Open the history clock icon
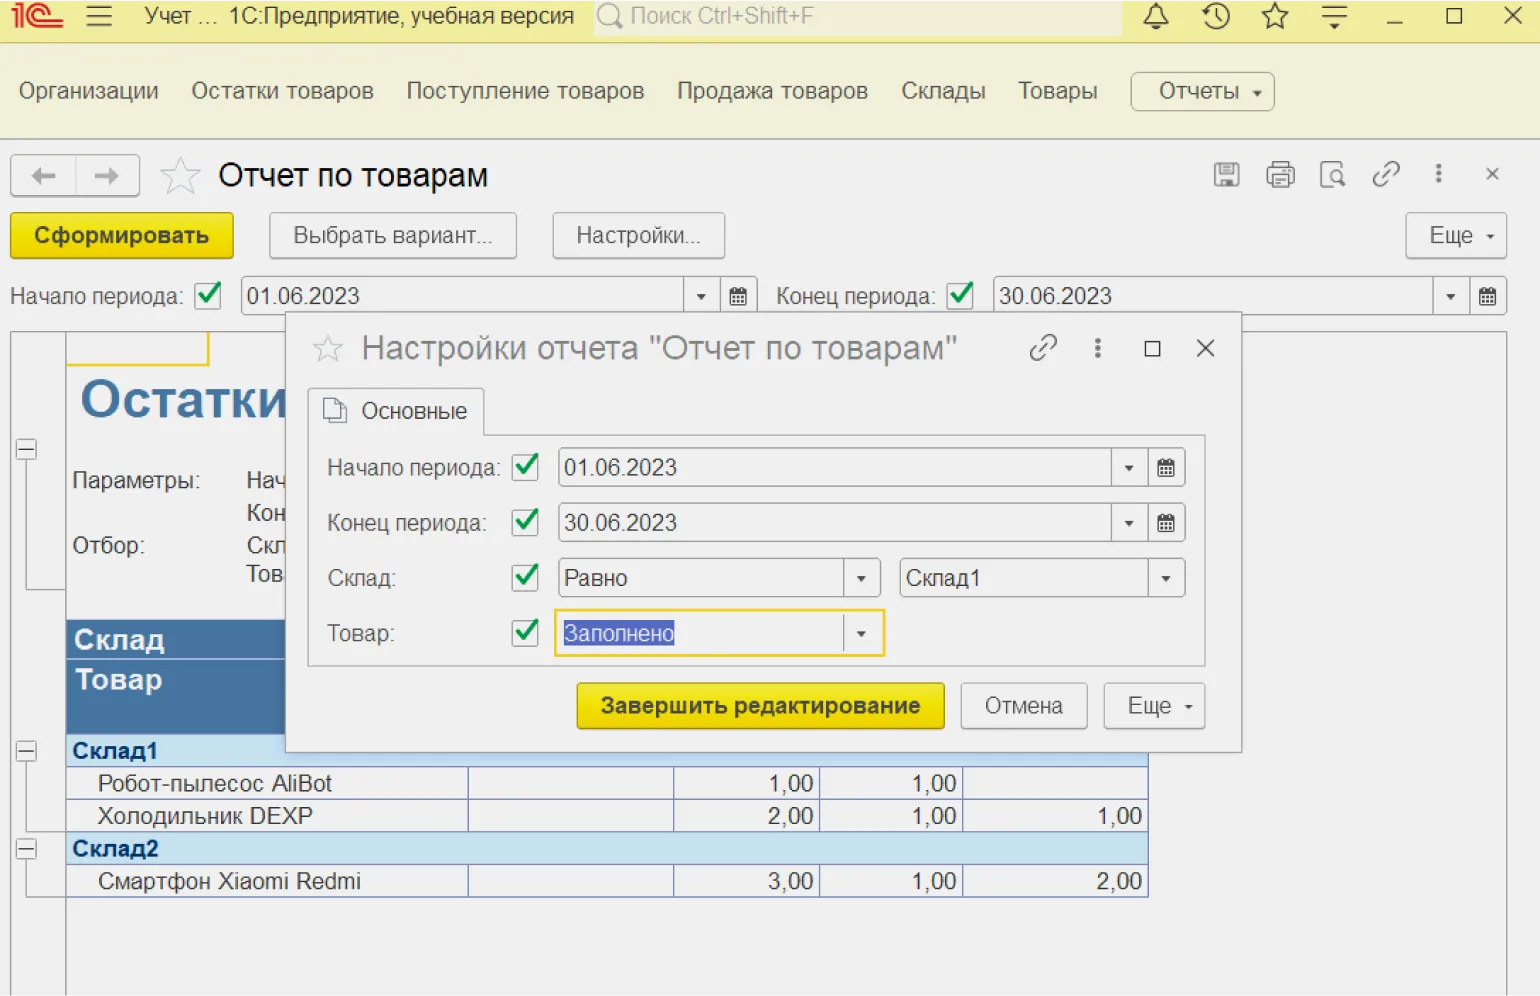 [x=1215, y=17]
